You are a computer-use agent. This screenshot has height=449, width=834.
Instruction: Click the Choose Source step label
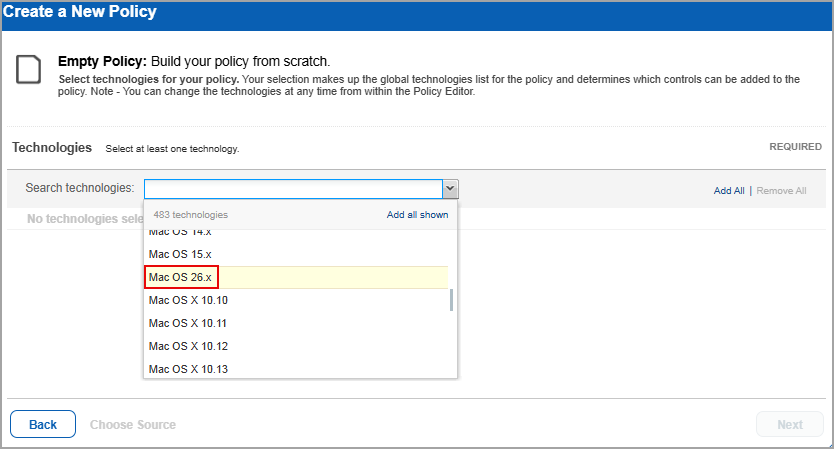[x=133, y=425]
